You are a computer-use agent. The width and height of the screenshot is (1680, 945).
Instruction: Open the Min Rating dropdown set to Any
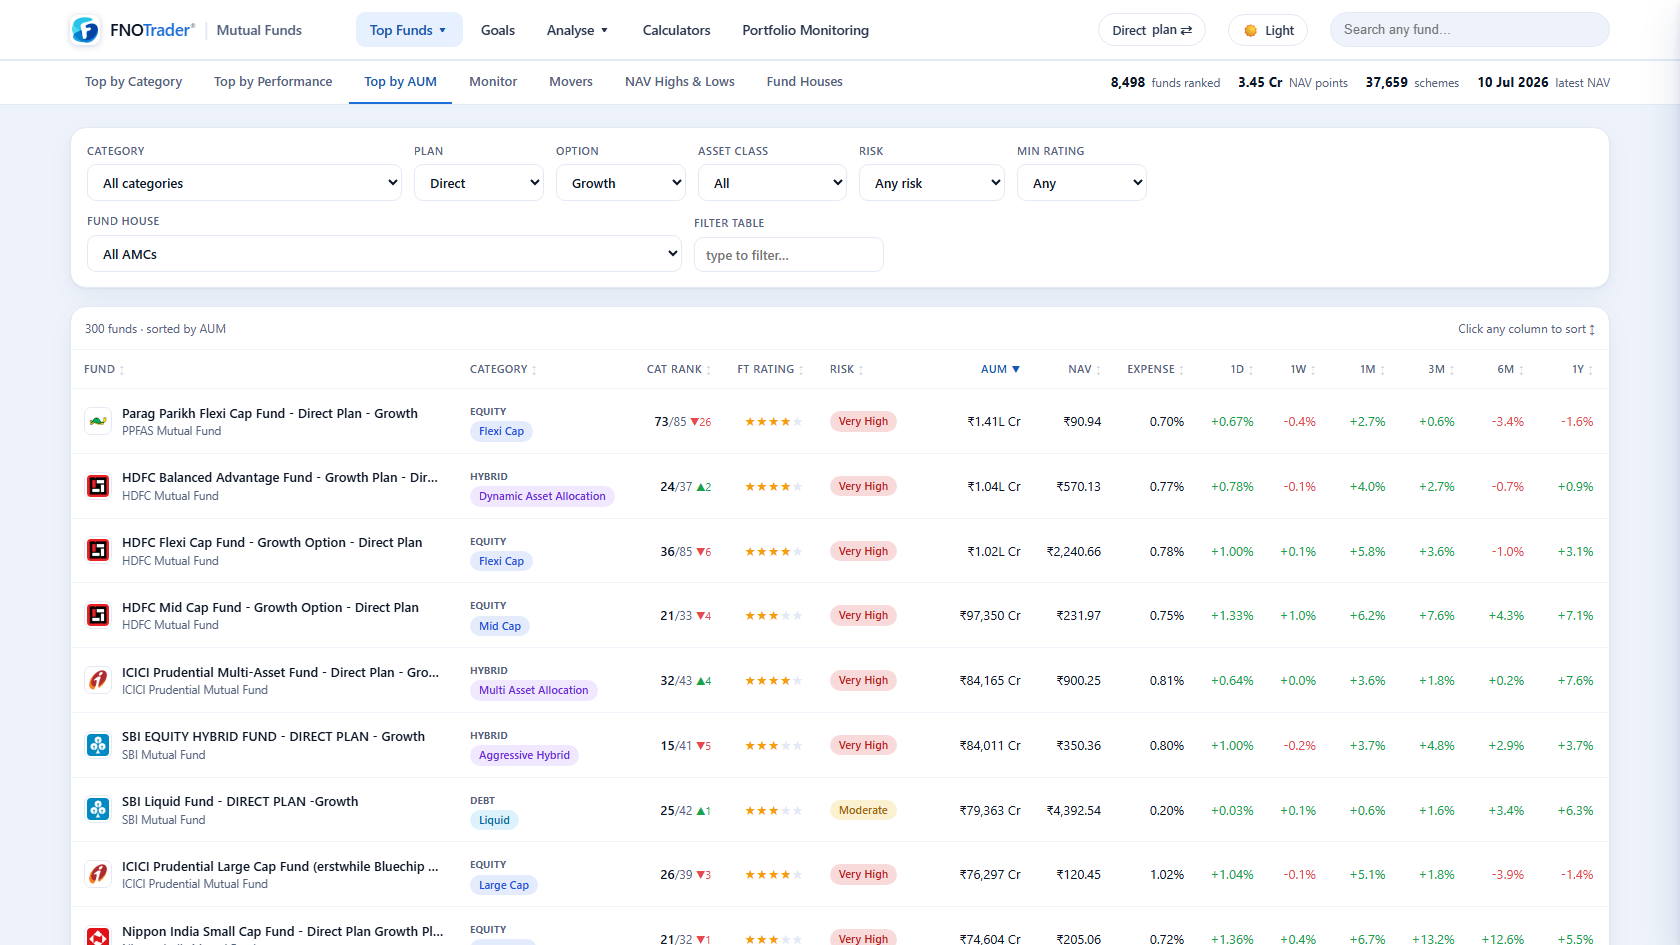click(1081, 183)
